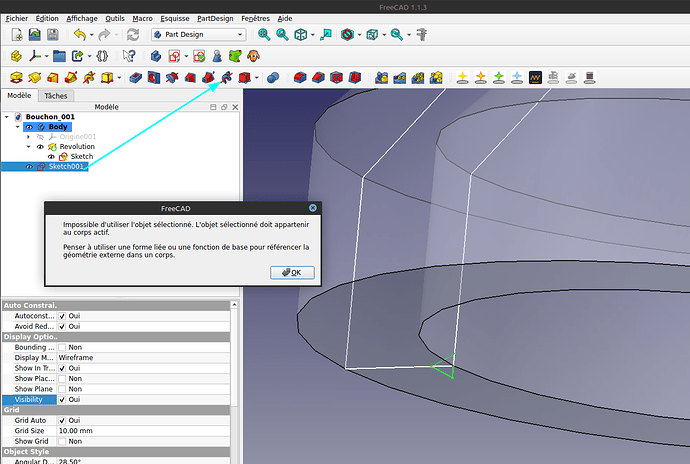Click the create group folder icon
Image resolution: width=690 pixels, height=464 pixels.
[x=59, y=56]
